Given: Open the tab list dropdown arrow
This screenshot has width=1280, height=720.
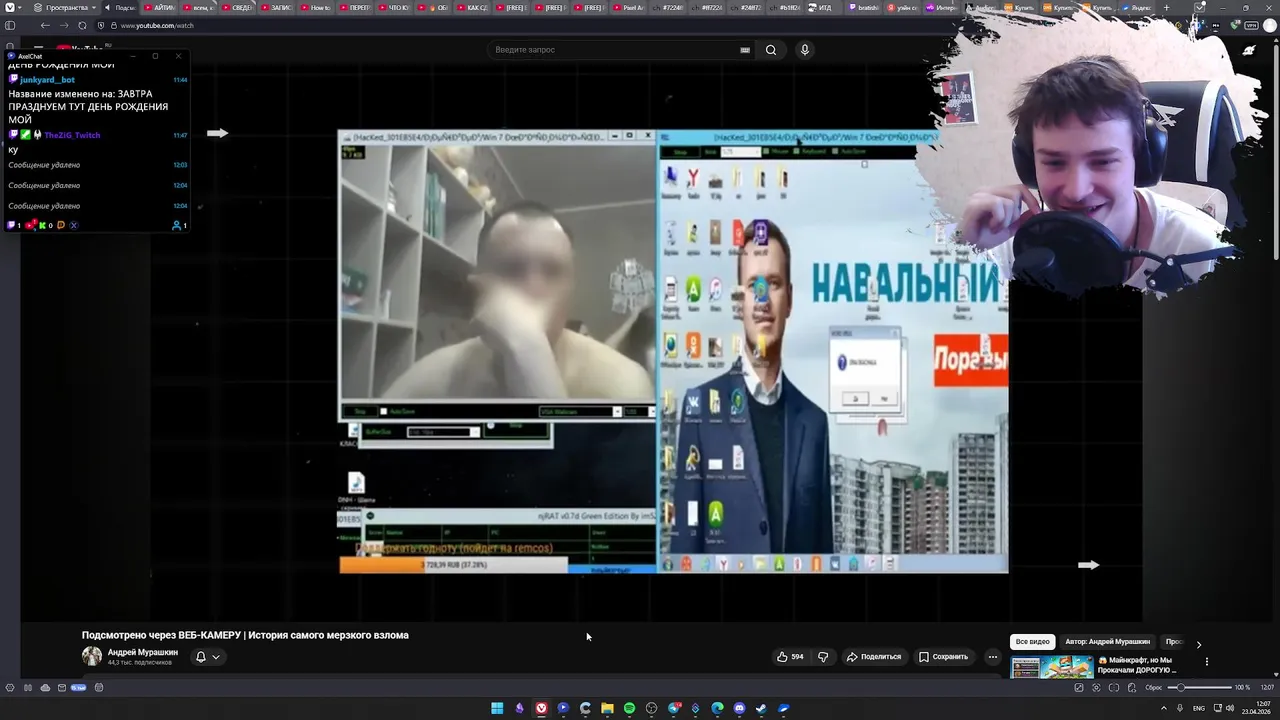Looking at the screenshot, I should [x=1199, y=7].
